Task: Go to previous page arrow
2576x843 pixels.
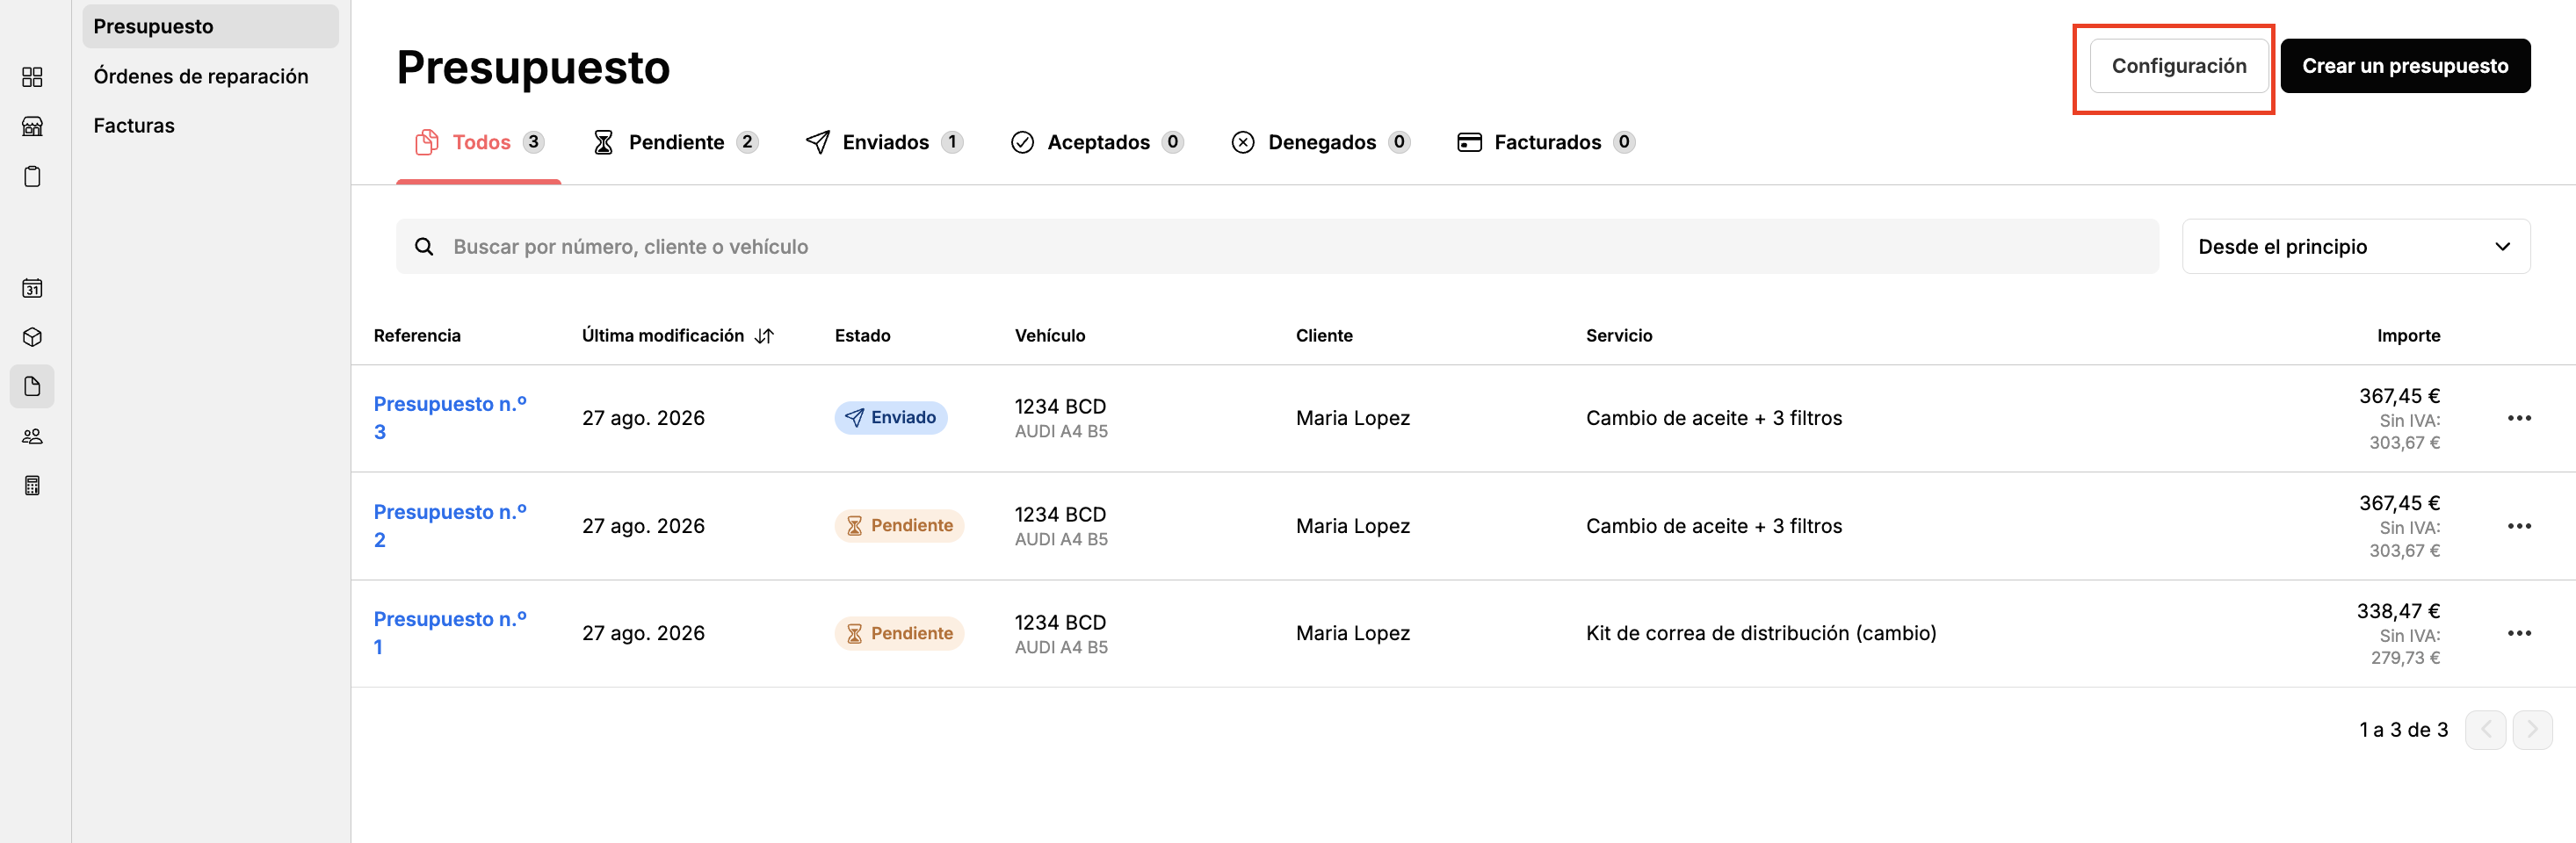Action: point(2485,730)
